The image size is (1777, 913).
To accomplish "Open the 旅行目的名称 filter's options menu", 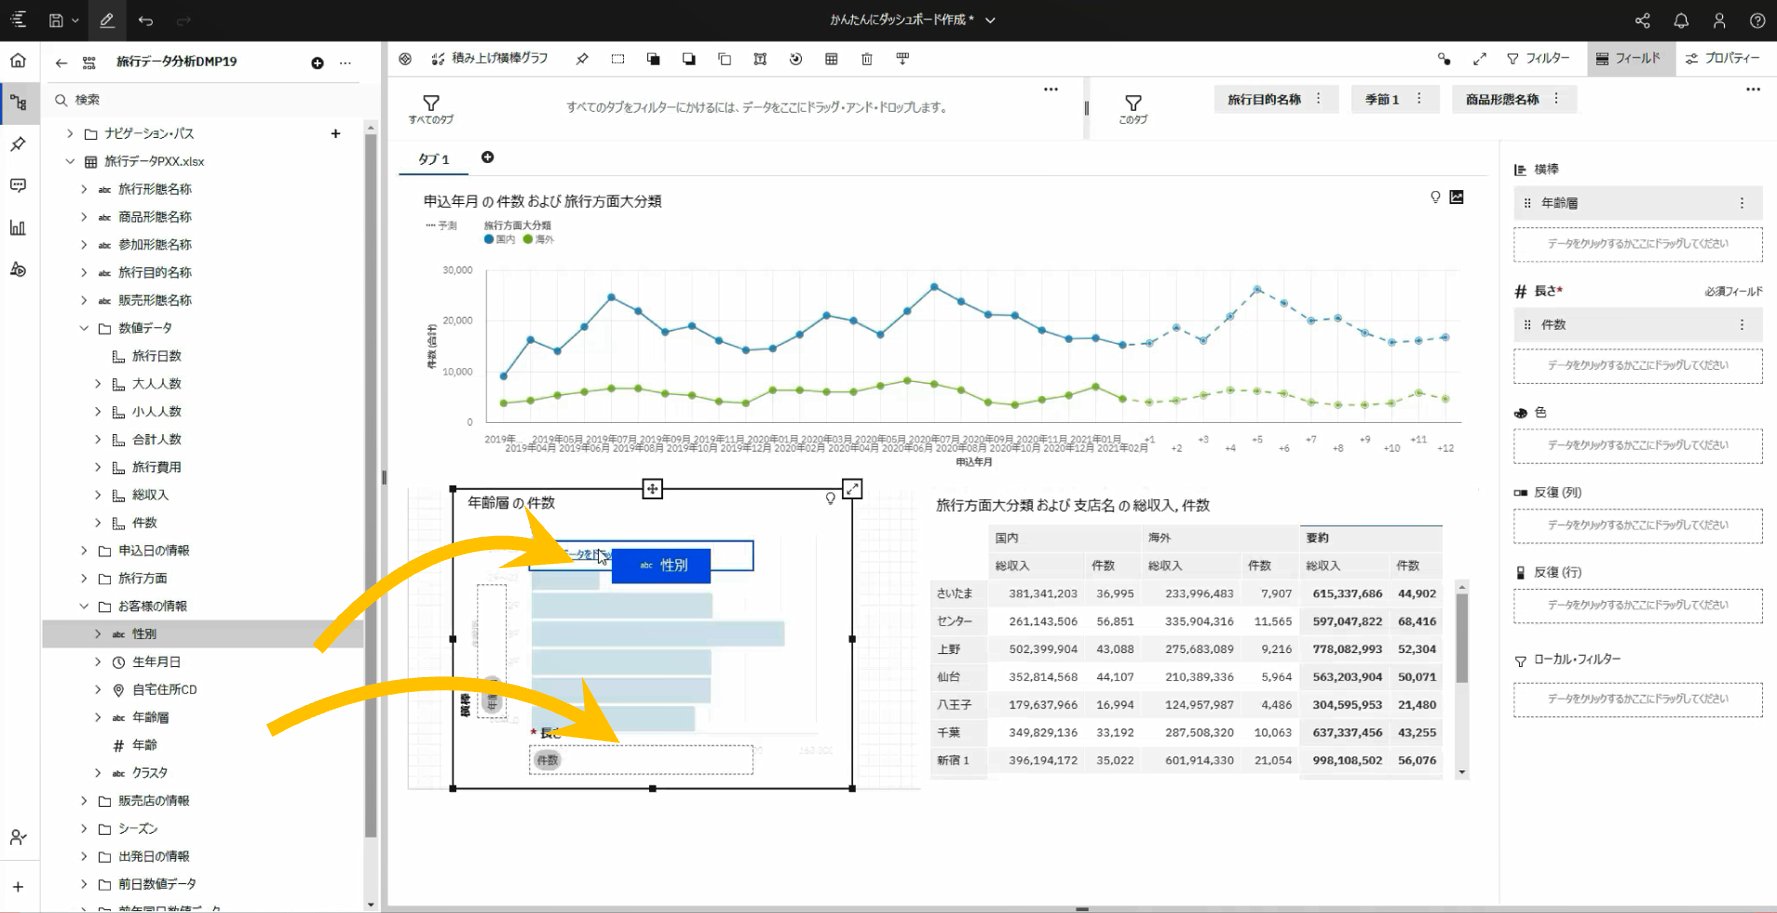I will click(x=1319, y=99).
